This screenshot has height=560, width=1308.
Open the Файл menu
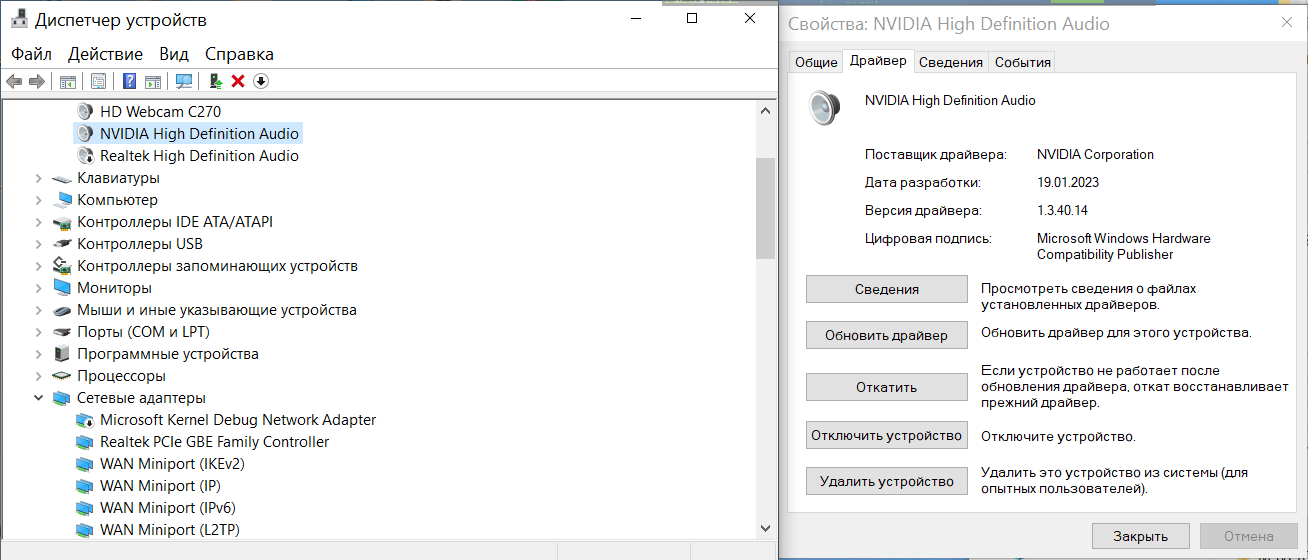pyautogui.click(x=32, y=54)
